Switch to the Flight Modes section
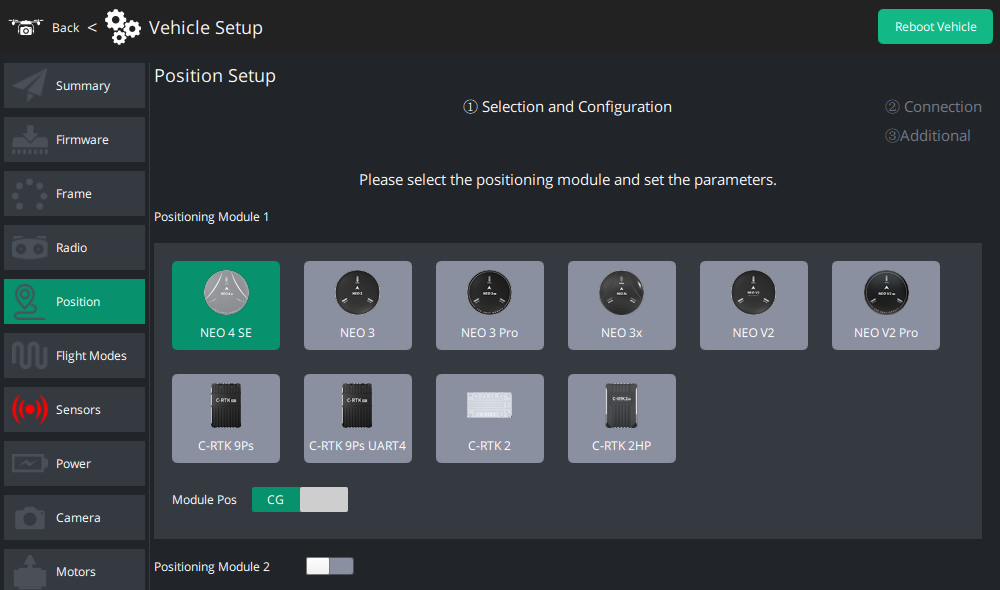 (74, 356)
